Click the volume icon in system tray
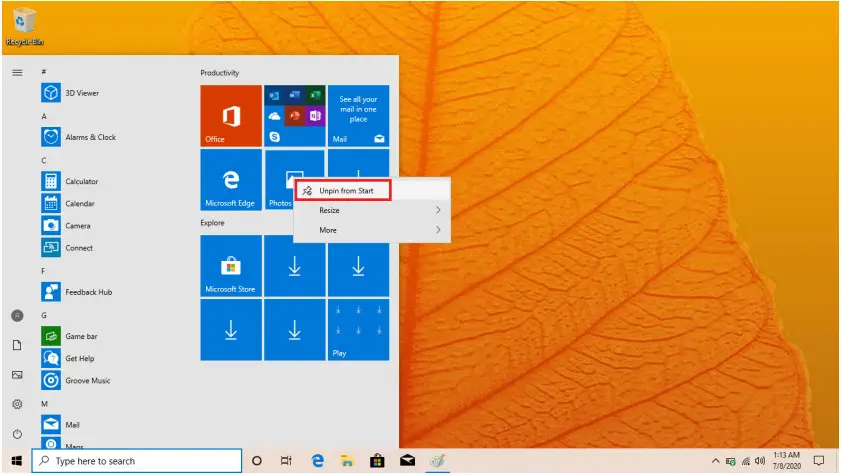This screenshot has height=475, width=841. pos(759,461)
